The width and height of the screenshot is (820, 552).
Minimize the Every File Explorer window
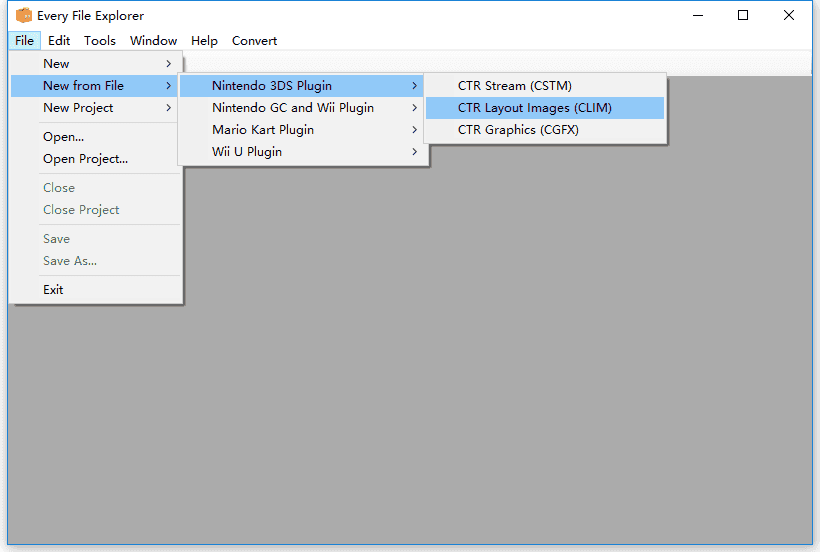pyautogui.click(x=698, y=16)
